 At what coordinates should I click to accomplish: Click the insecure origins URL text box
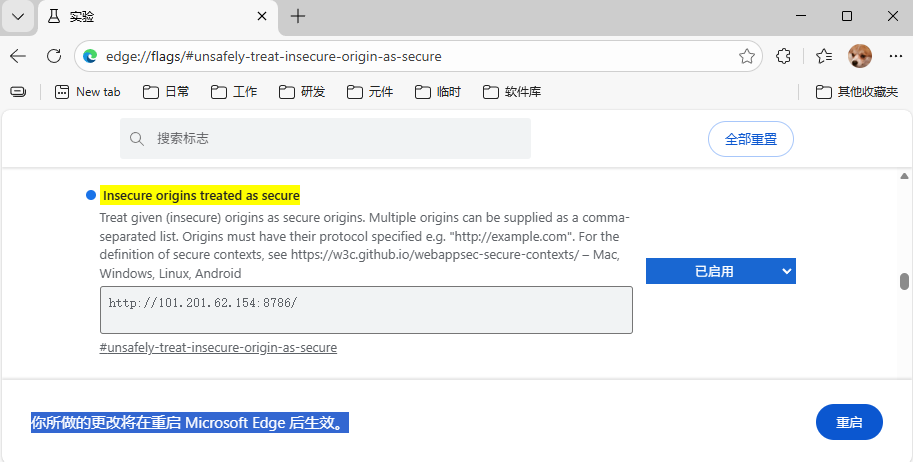click(x=366, y=310)
